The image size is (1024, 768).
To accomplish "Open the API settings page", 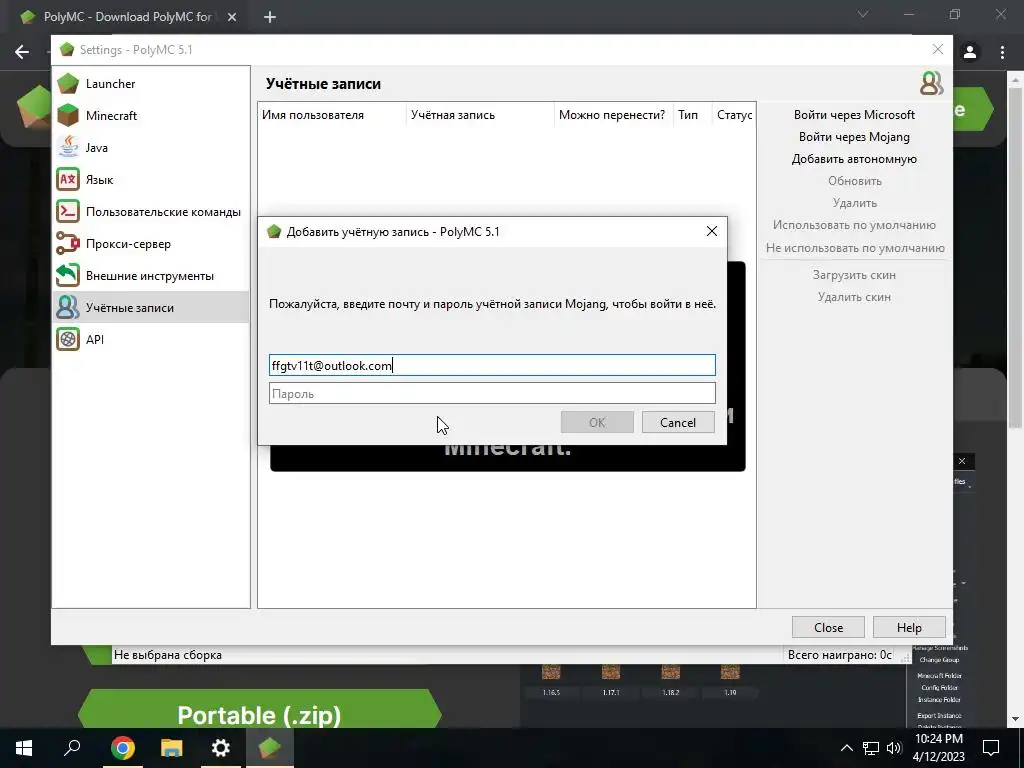I will [151, 340].
